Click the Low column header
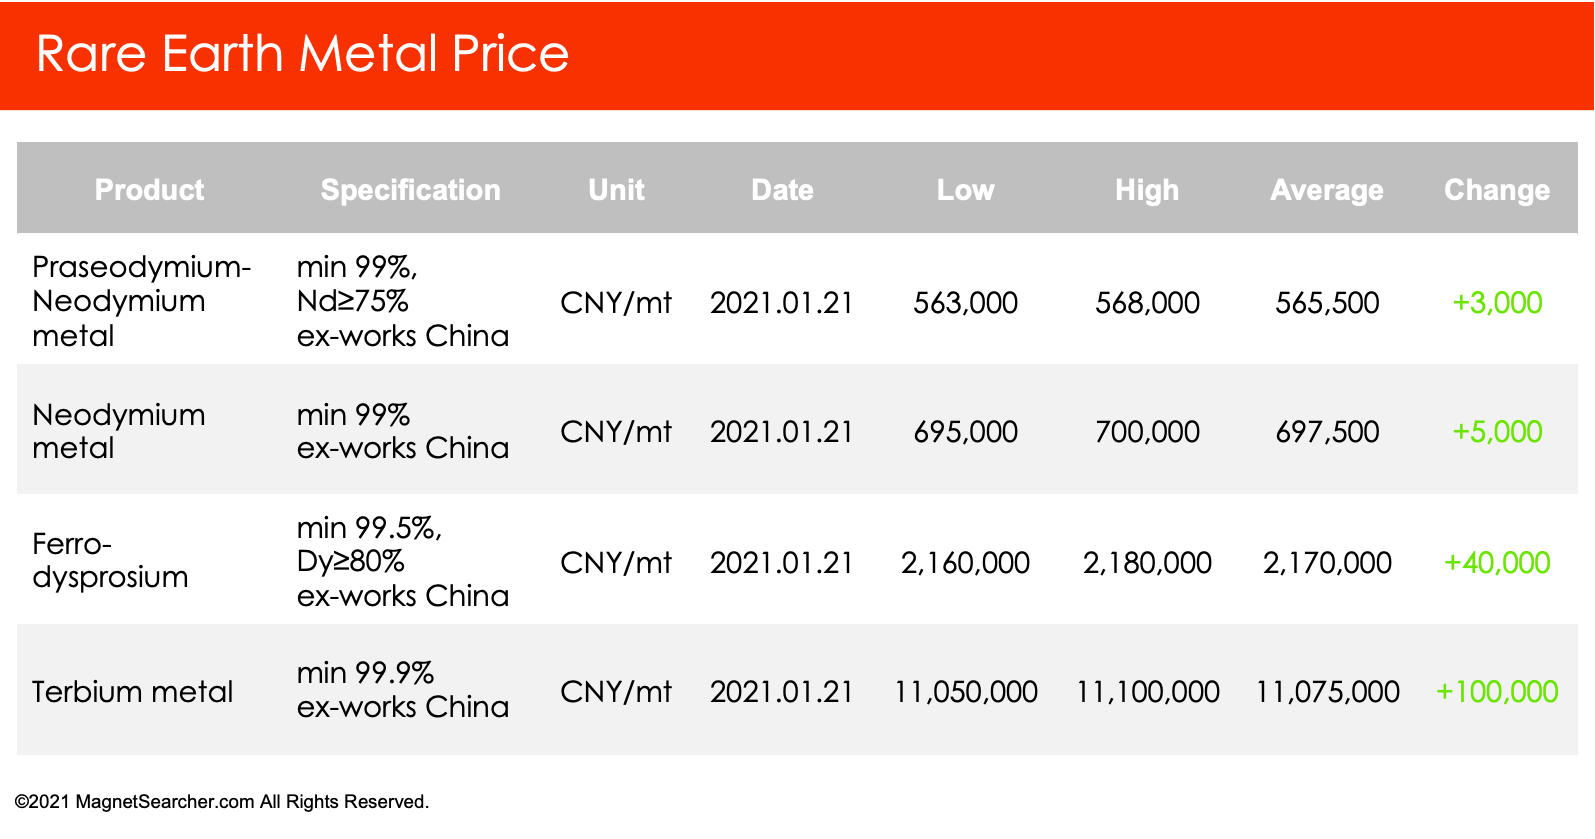 tap(965, 190)
